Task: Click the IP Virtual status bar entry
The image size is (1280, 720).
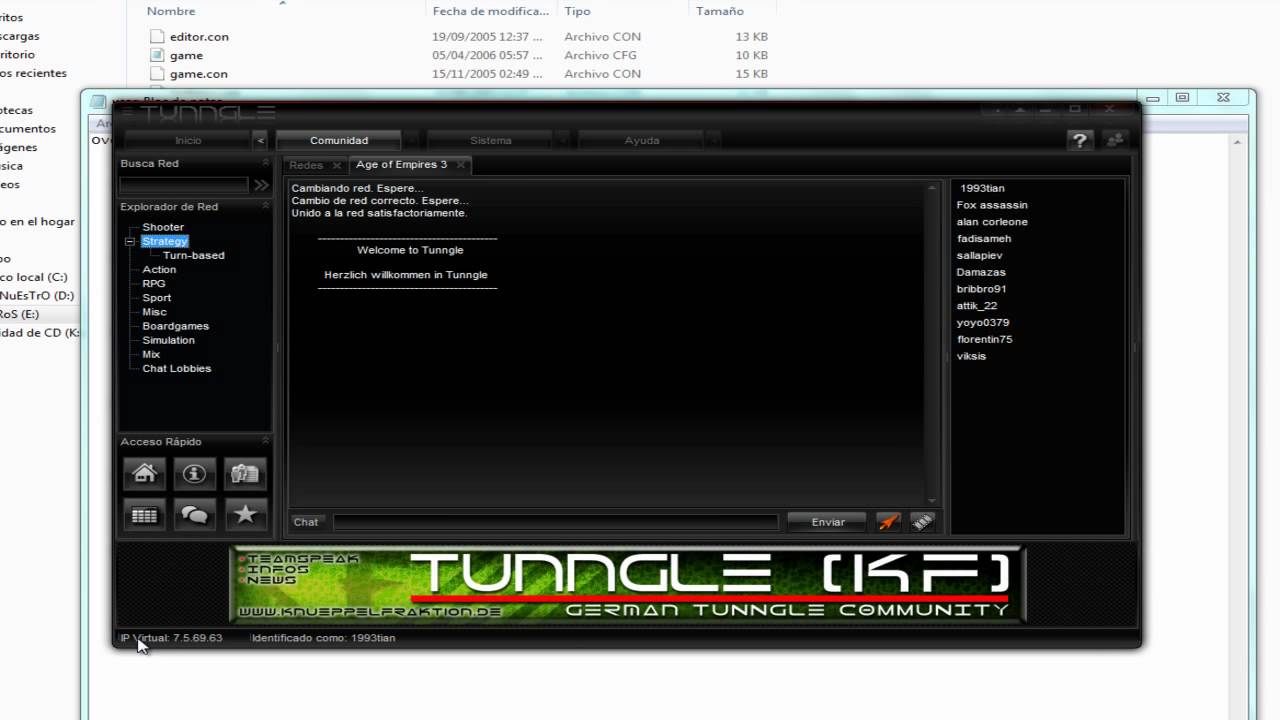Action: [171, 638]
